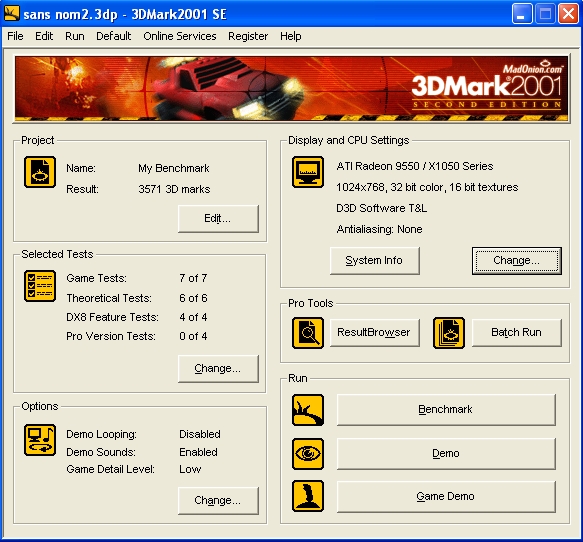The width and height of the screenshot is (583, 542).
Task: Click Change button in Options section
Action: (218, 500)
